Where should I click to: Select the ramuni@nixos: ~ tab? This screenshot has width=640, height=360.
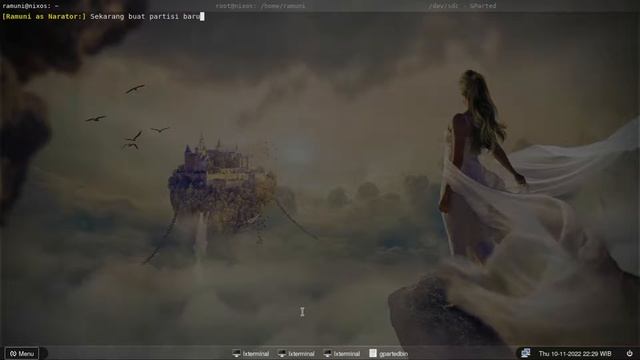coord(30,6)
